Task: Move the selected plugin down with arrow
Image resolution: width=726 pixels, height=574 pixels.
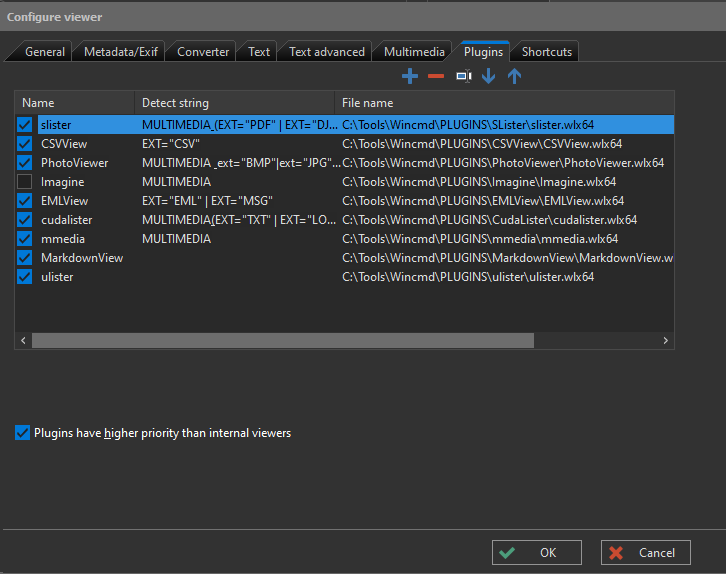Action: tap(488, 76)
